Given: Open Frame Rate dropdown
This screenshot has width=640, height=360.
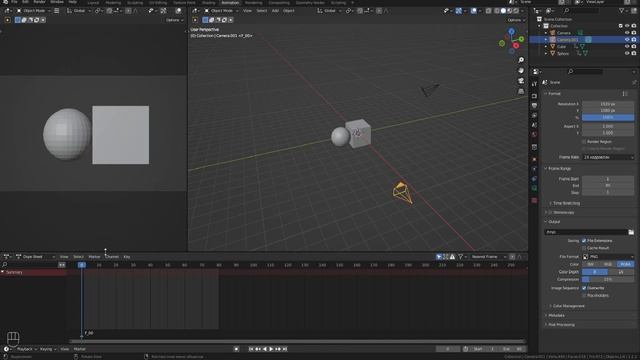Looking at the screenshot, I should coord(608,157).
